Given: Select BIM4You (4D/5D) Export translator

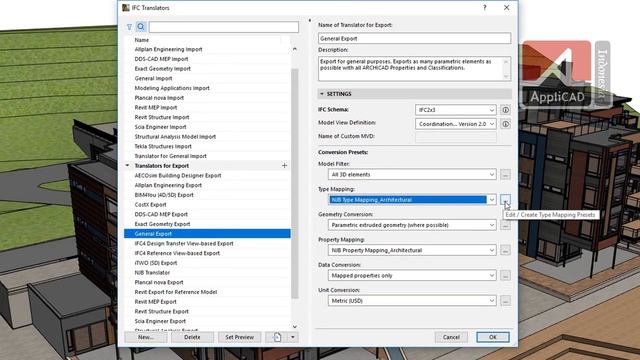Looking at the screenshot, I should (207, 195).
